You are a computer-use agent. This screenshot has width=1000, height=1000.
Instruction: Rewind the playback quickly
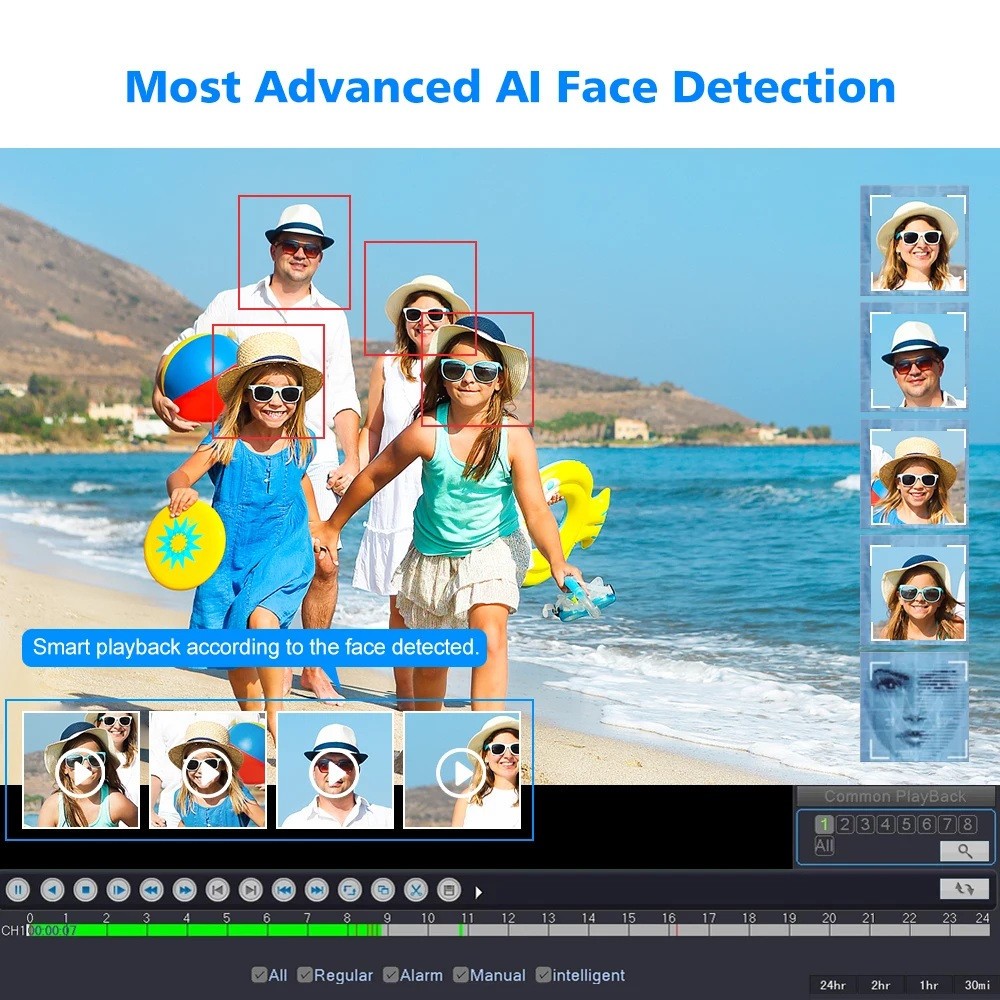(x=151, y=890)
